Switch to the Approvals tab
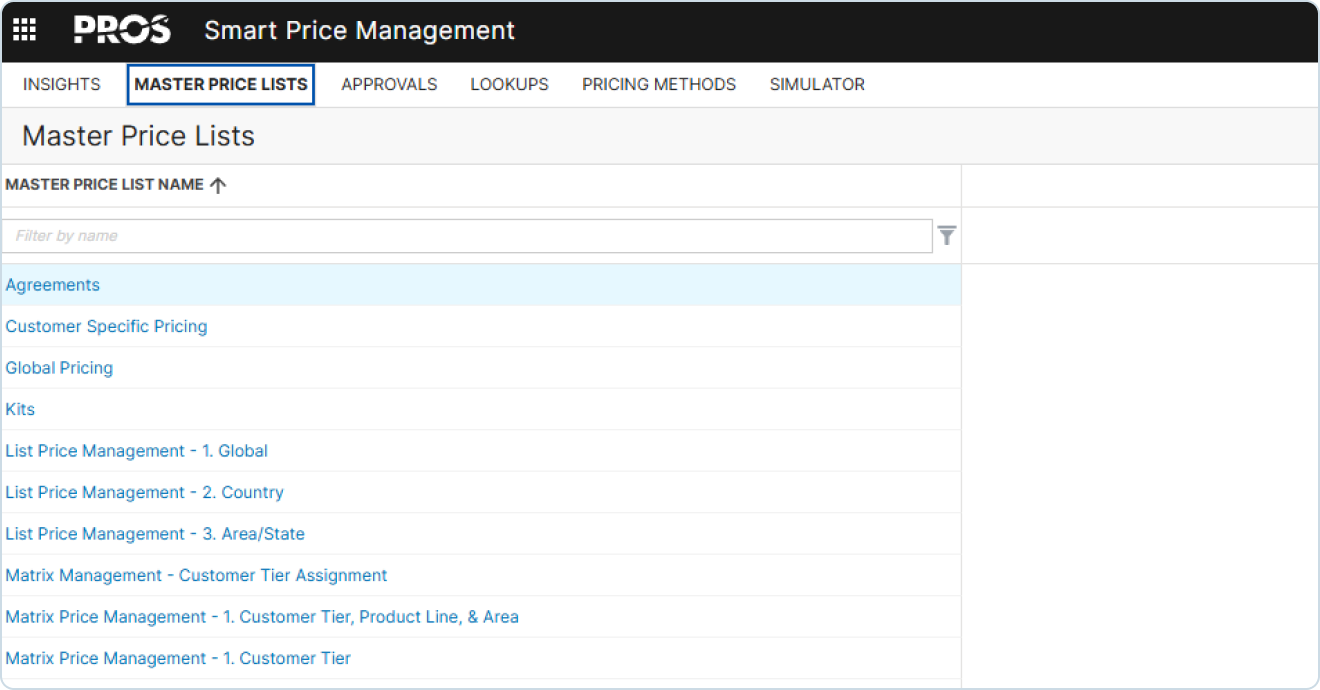The width and height of the screenshot is (1320, 690). click(389, 85)
